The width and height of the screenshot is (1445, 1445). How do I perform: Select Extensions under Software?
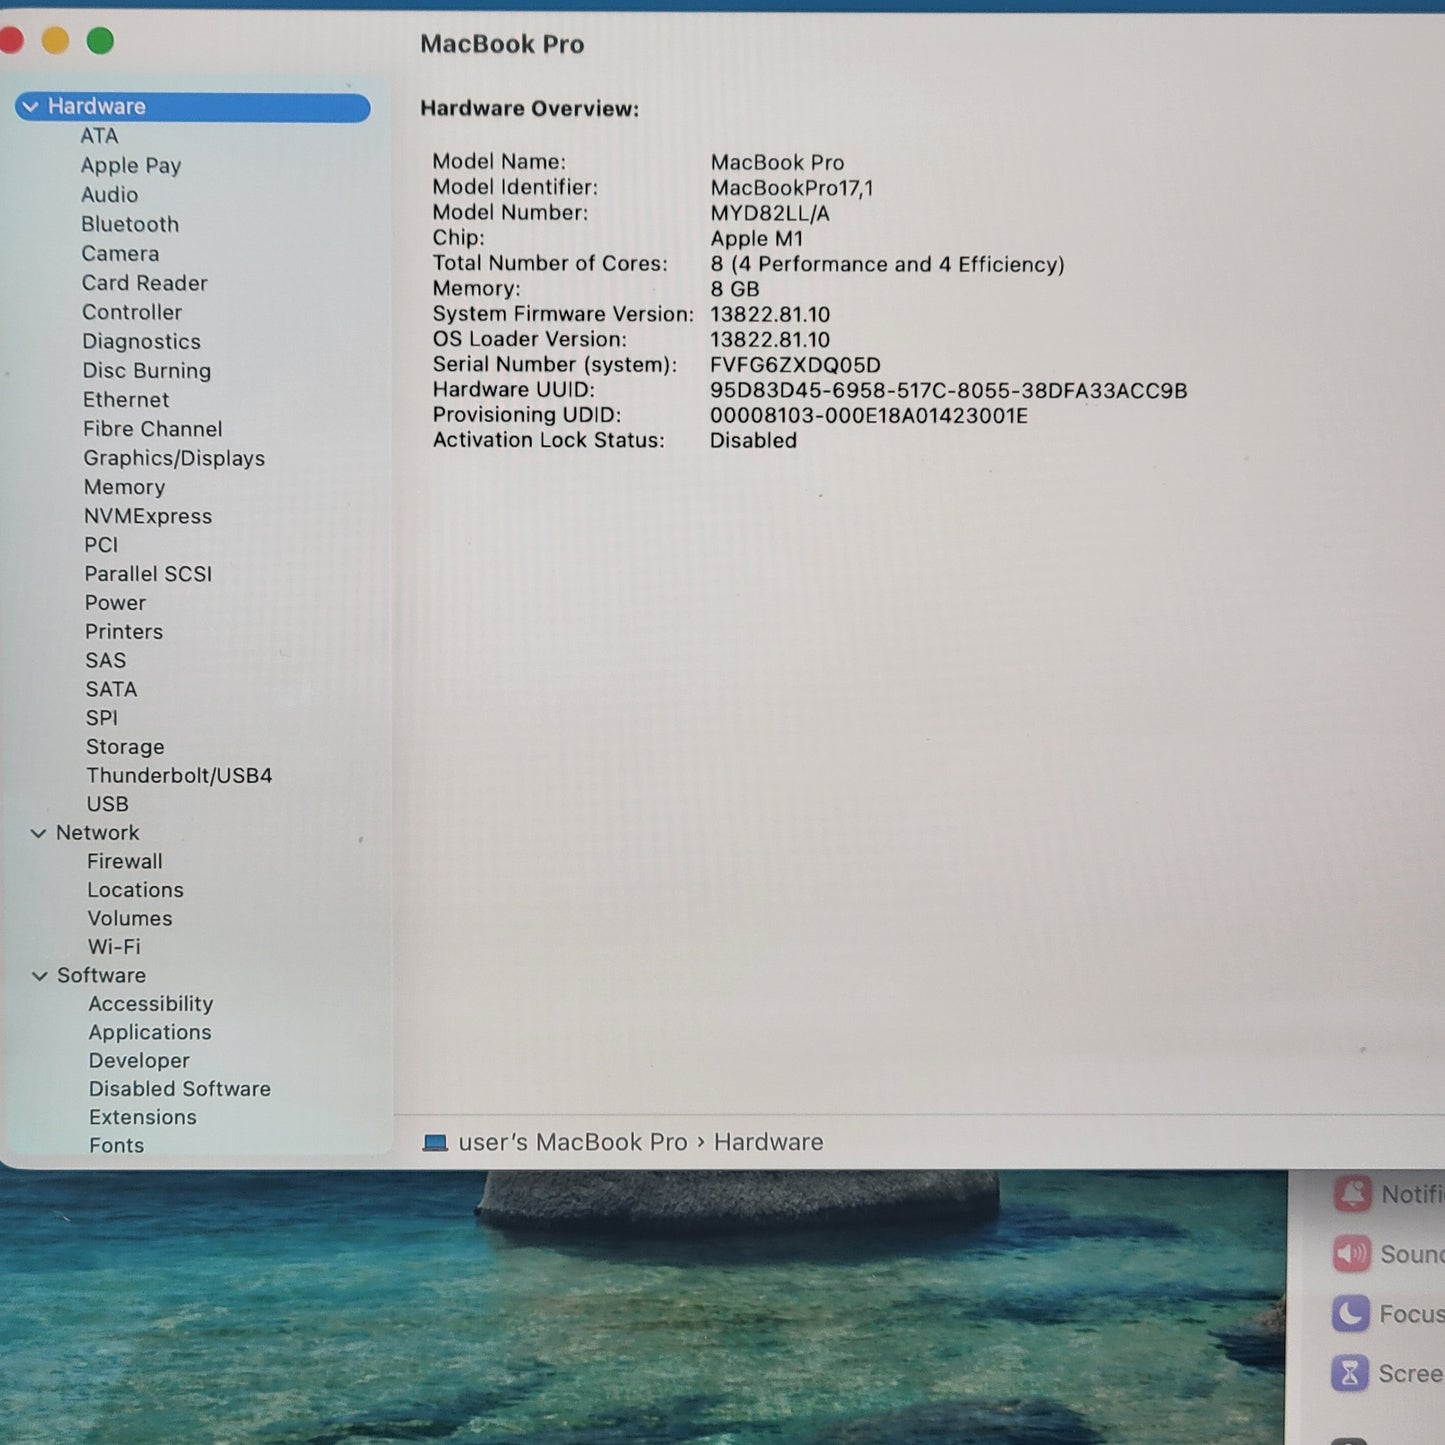143,1118
